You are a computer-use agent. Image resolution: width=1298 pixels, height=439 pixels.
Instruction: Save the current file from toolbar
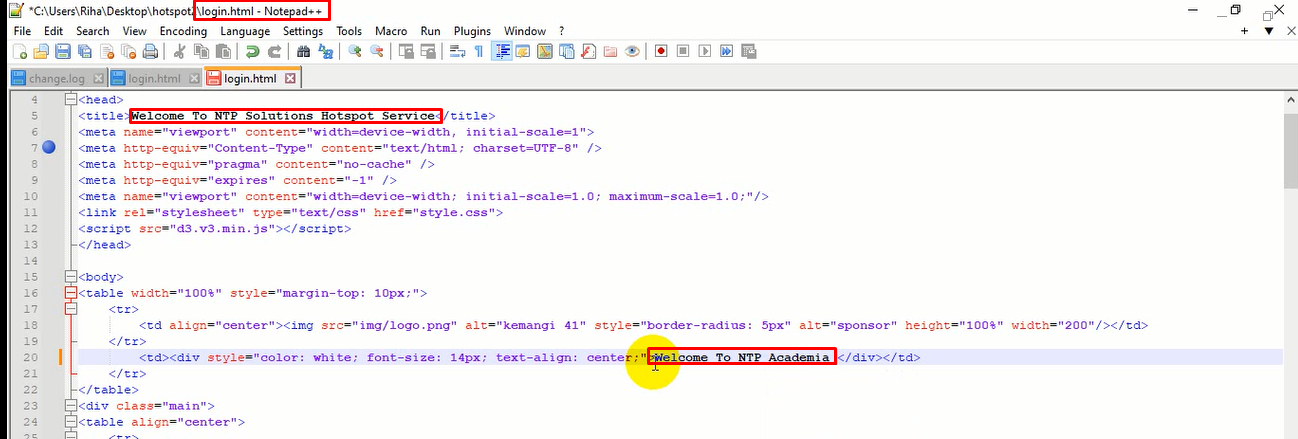point(62,50)
